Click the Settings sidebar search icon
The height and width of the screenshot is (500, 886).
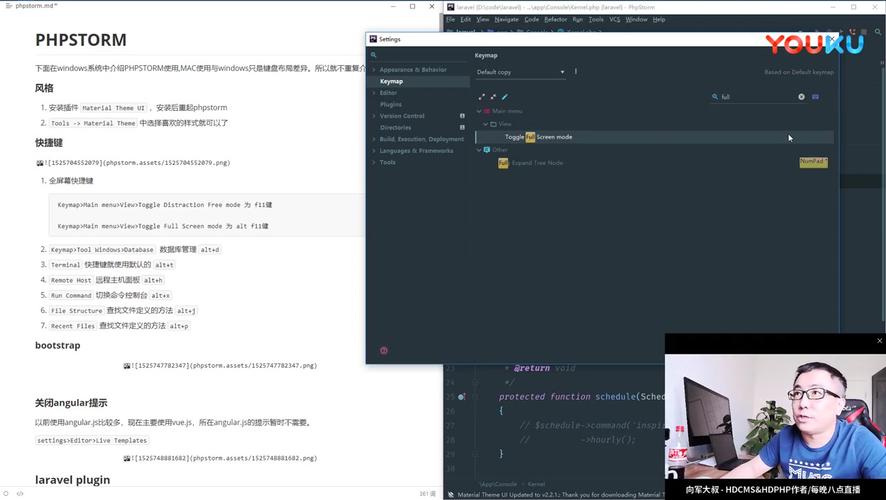tap(373, 55)
